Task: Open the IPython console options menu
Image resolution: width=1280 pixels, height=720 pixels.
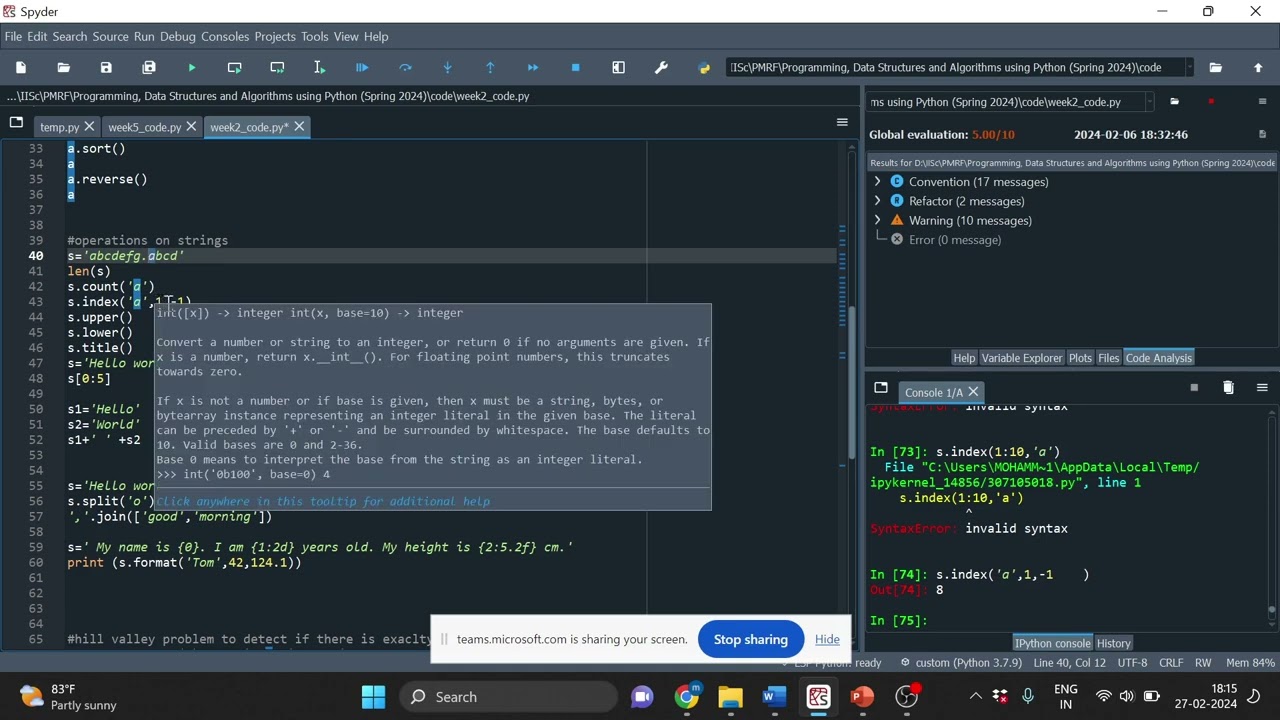Action: point(1262,388)
